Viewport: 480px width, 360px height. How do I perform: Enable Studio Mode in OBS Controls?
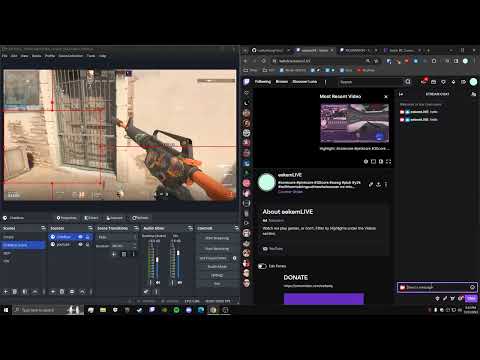tap(217, 267)
